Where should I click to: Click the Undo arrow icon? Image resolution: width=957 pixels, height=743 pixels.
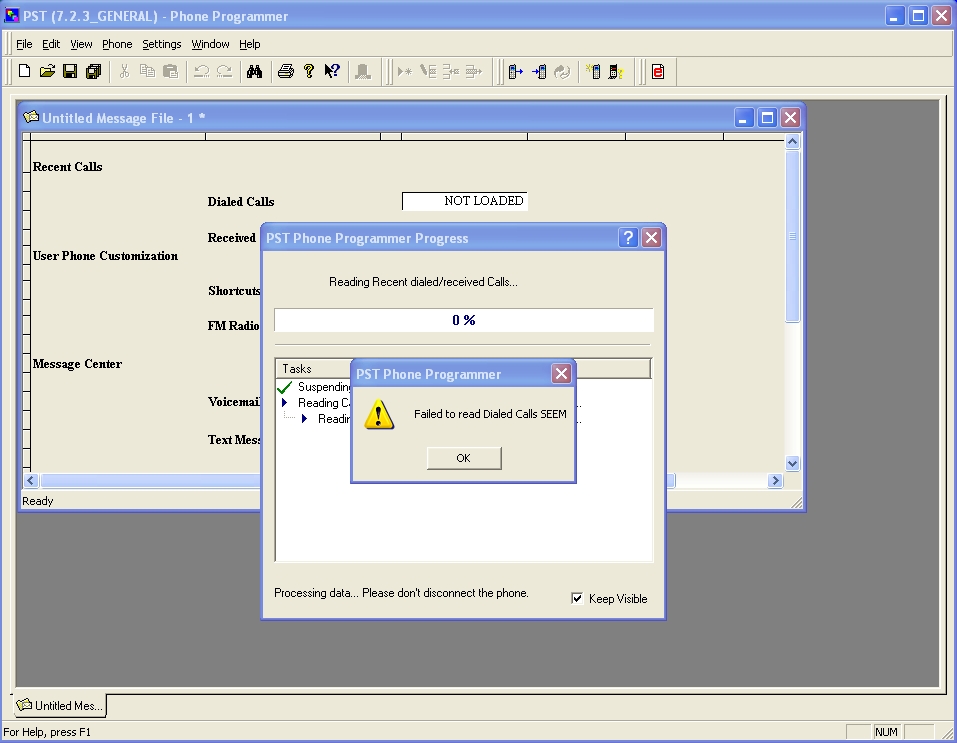click(x=201, y=71)
